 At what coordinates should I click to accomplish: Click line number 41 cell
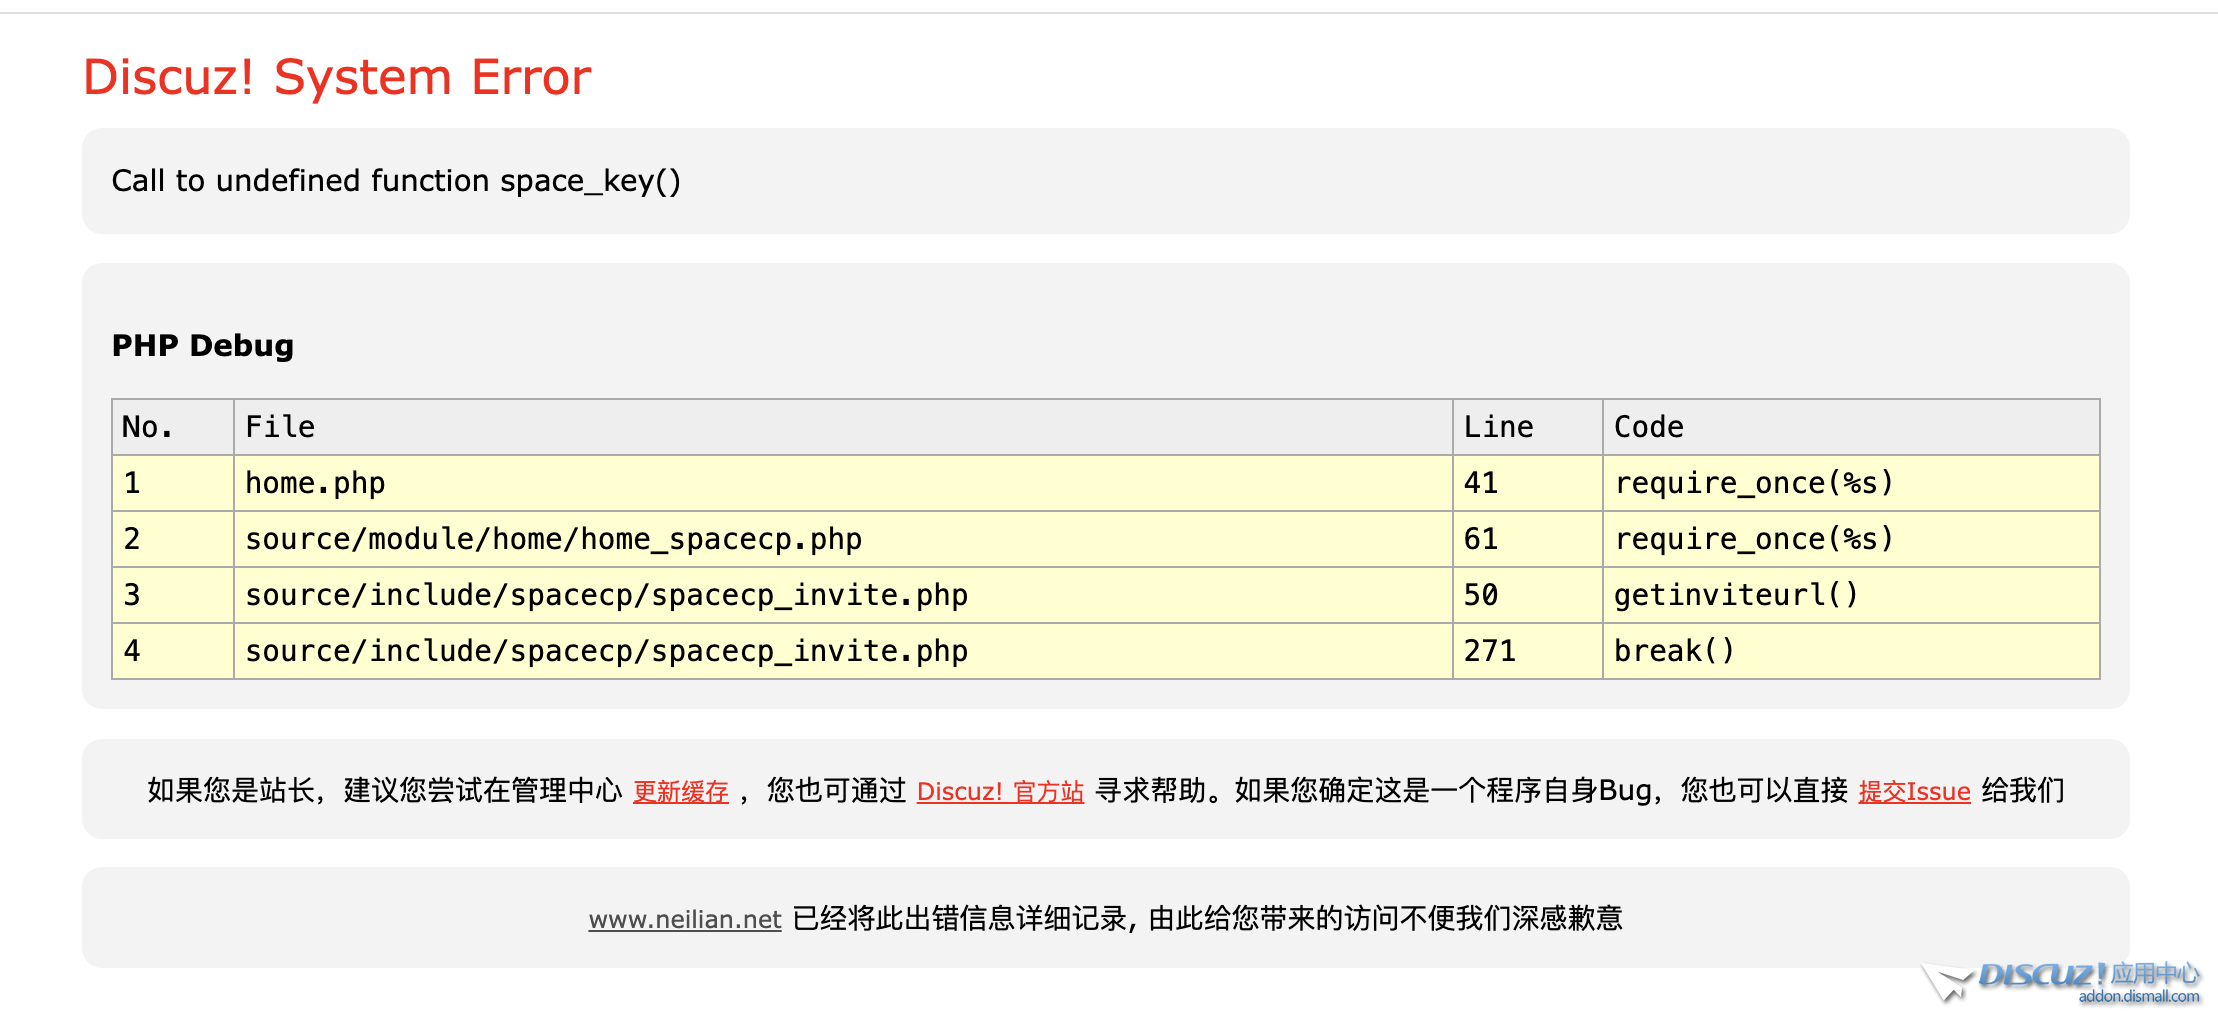[1480, 483]
